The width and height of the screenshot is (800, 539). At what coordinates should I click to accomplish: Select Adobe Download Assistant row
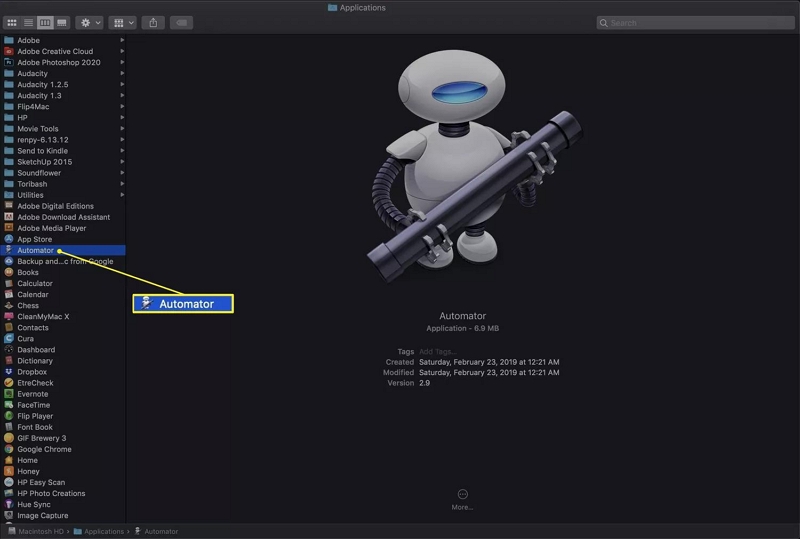click(x=63, y=217)
